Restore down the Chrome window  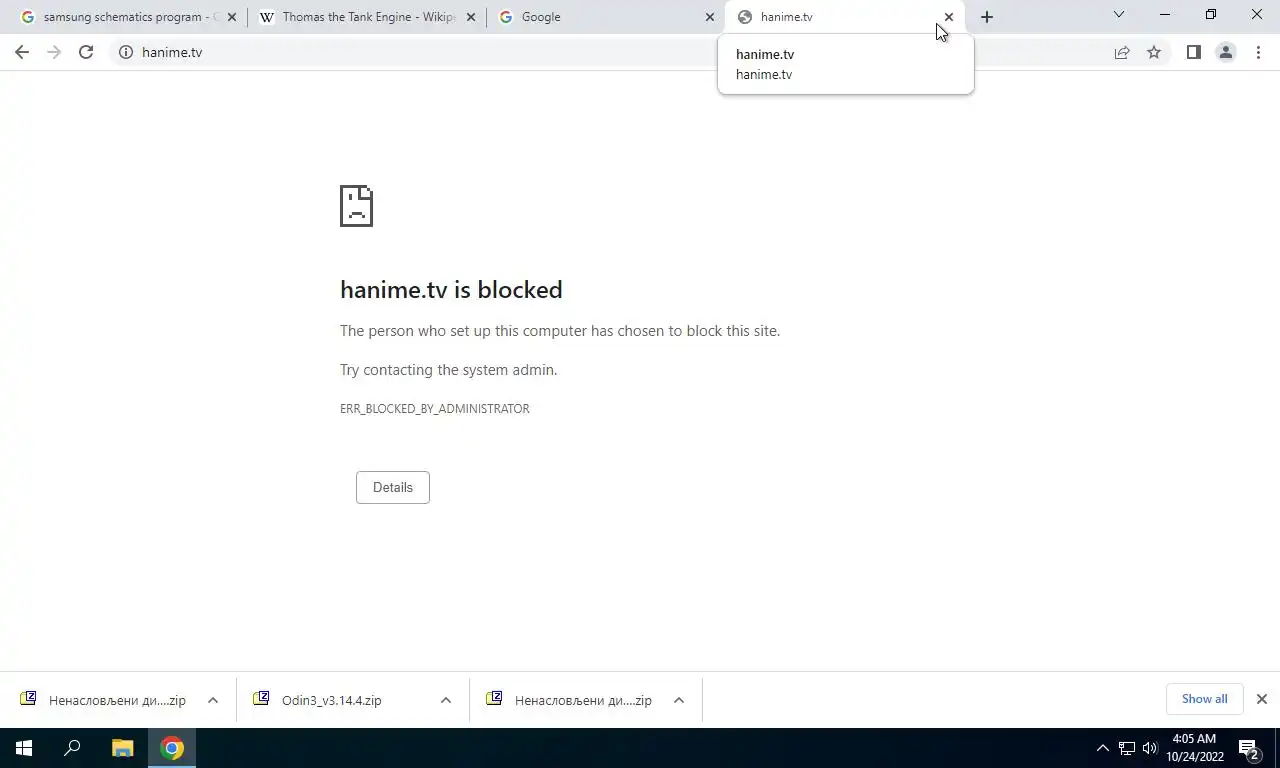1211,15
